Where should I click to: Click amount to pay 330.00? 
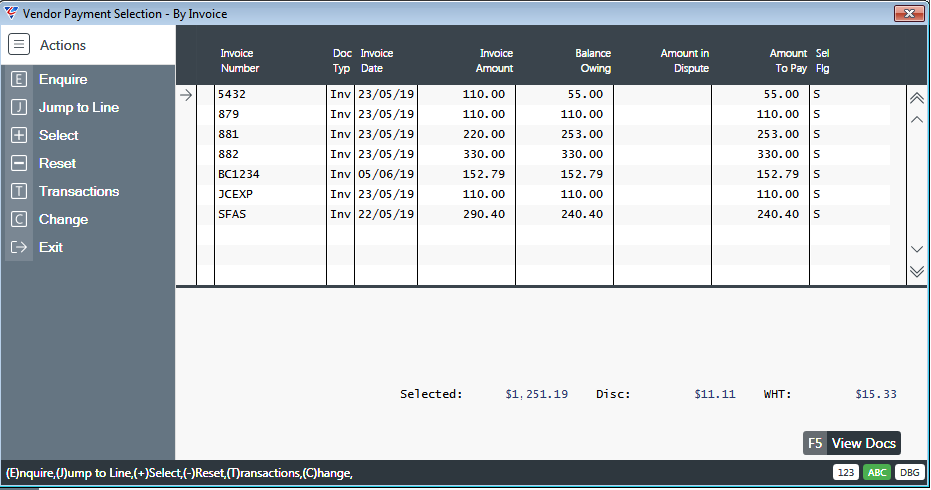coord(778,154)
